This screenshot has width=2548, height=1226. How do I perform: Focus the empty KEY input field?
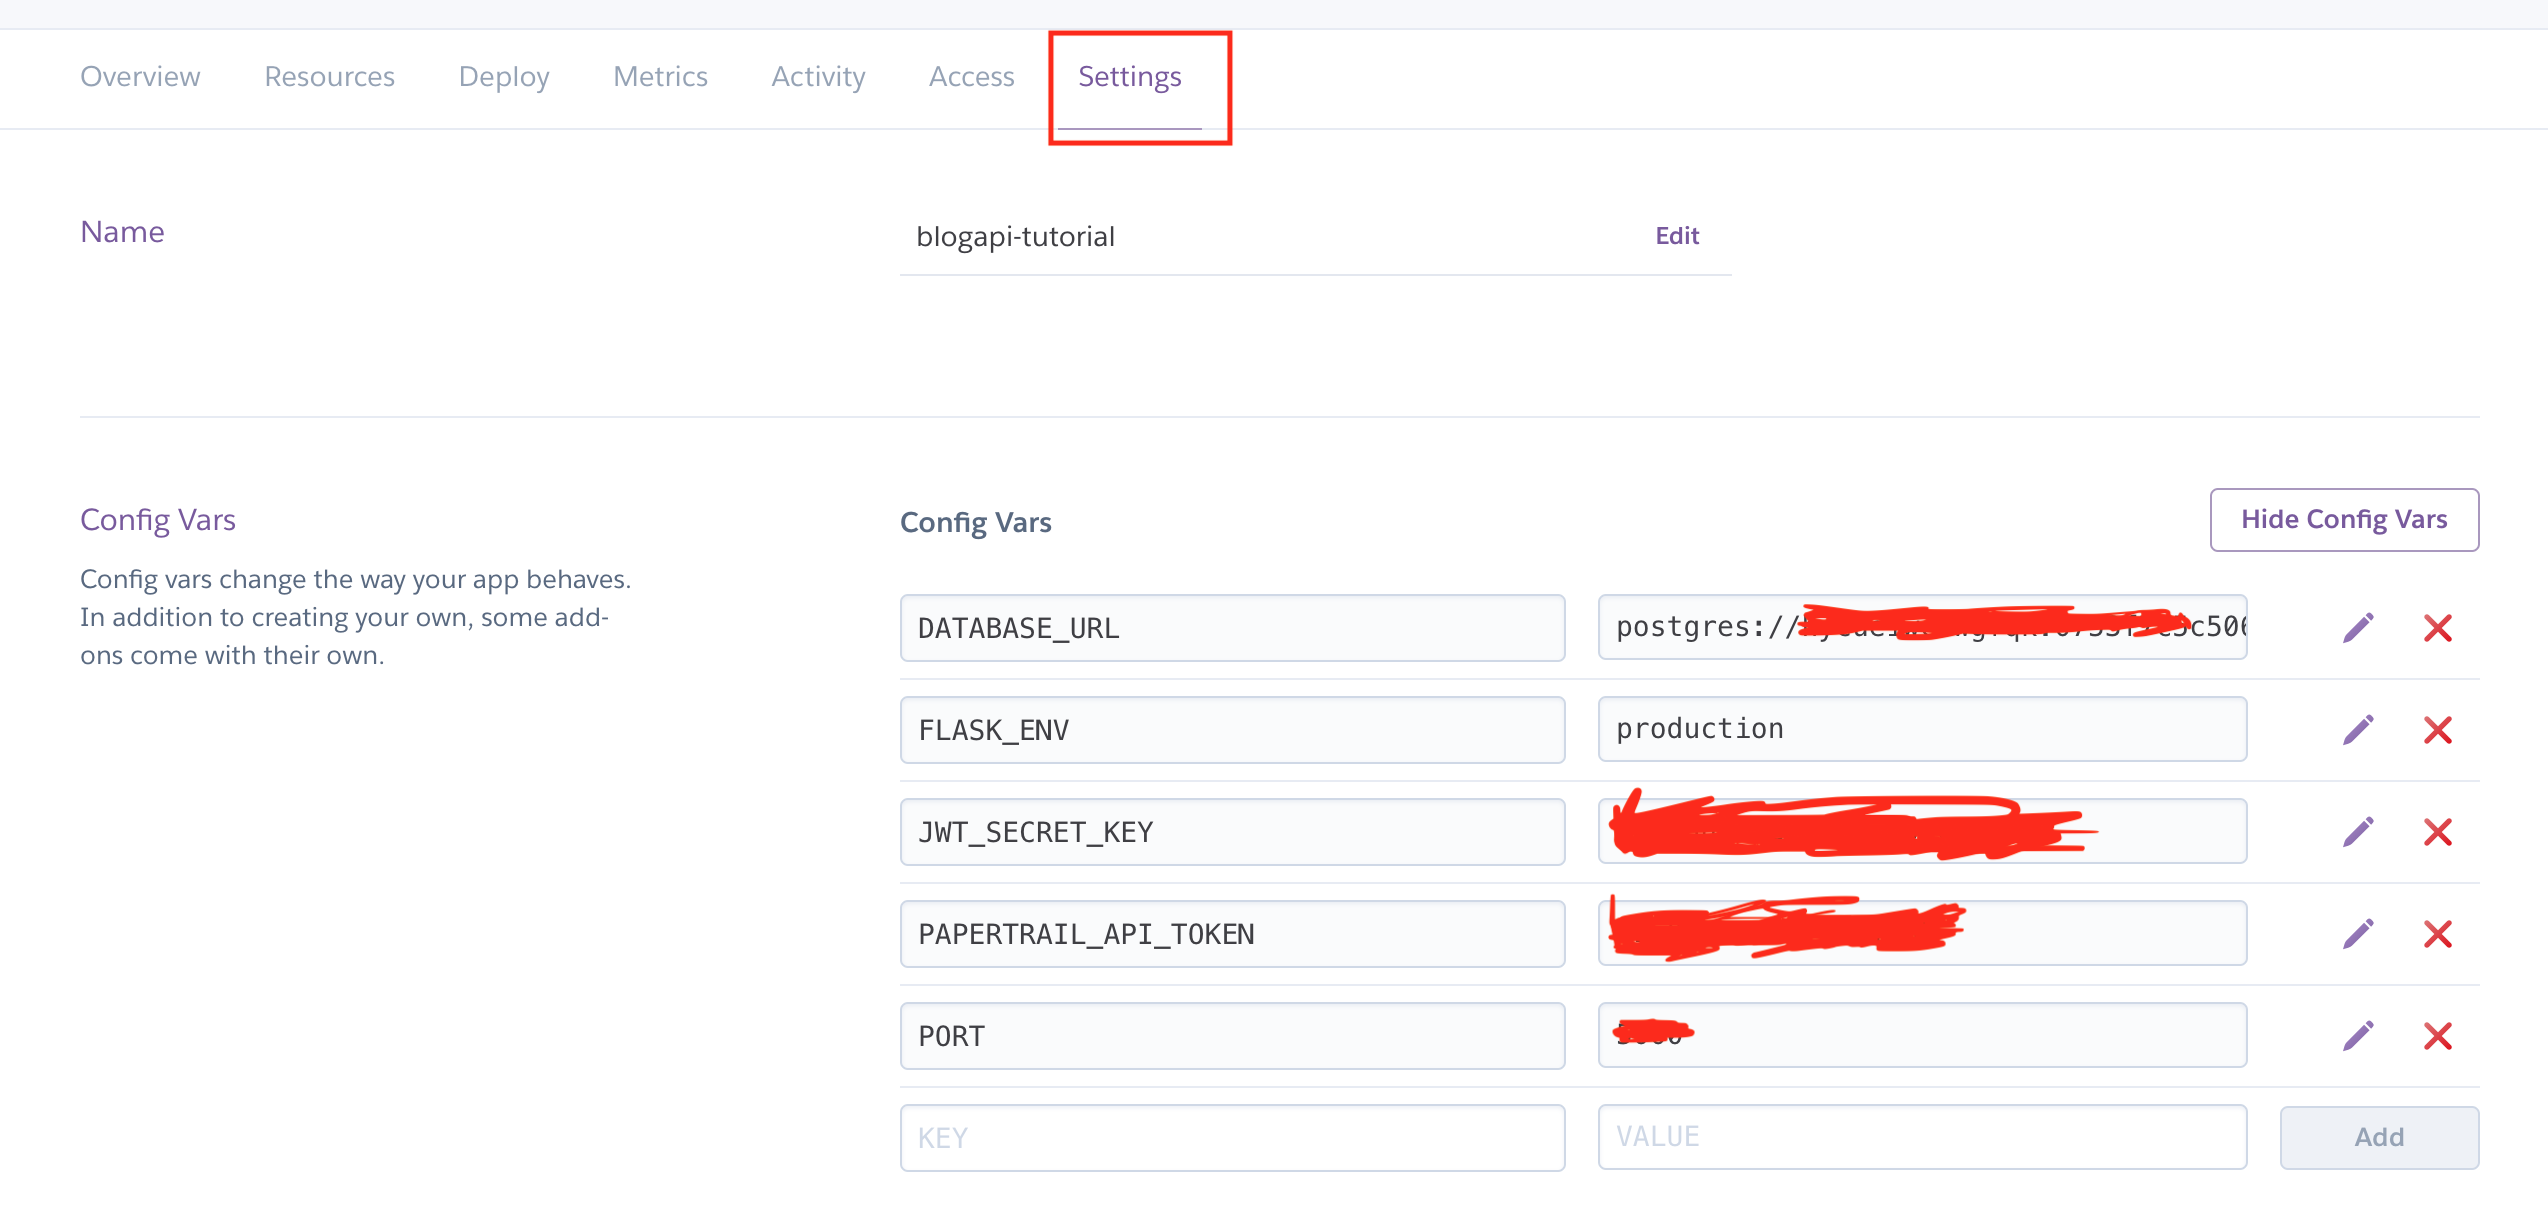[1232, 1138]
